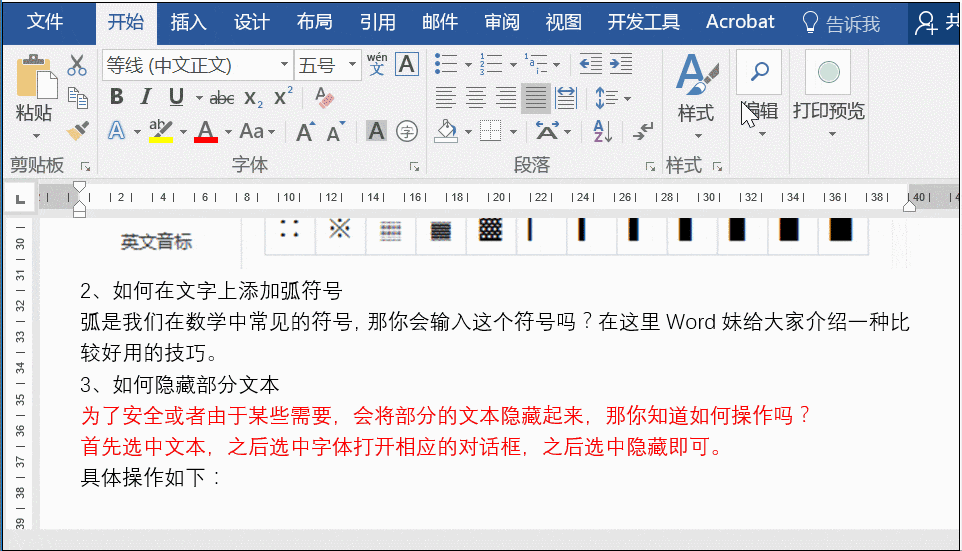
Task: Toggle Italic formatting
Action: pyautogui.click(x=145, y=97)
